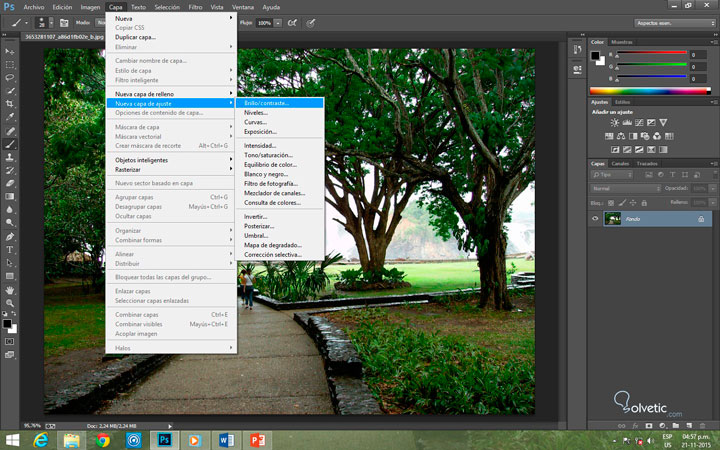Click Photoshop icon in Windows taskbar
The width and height of the screenshot is (720, 450).
164,440
